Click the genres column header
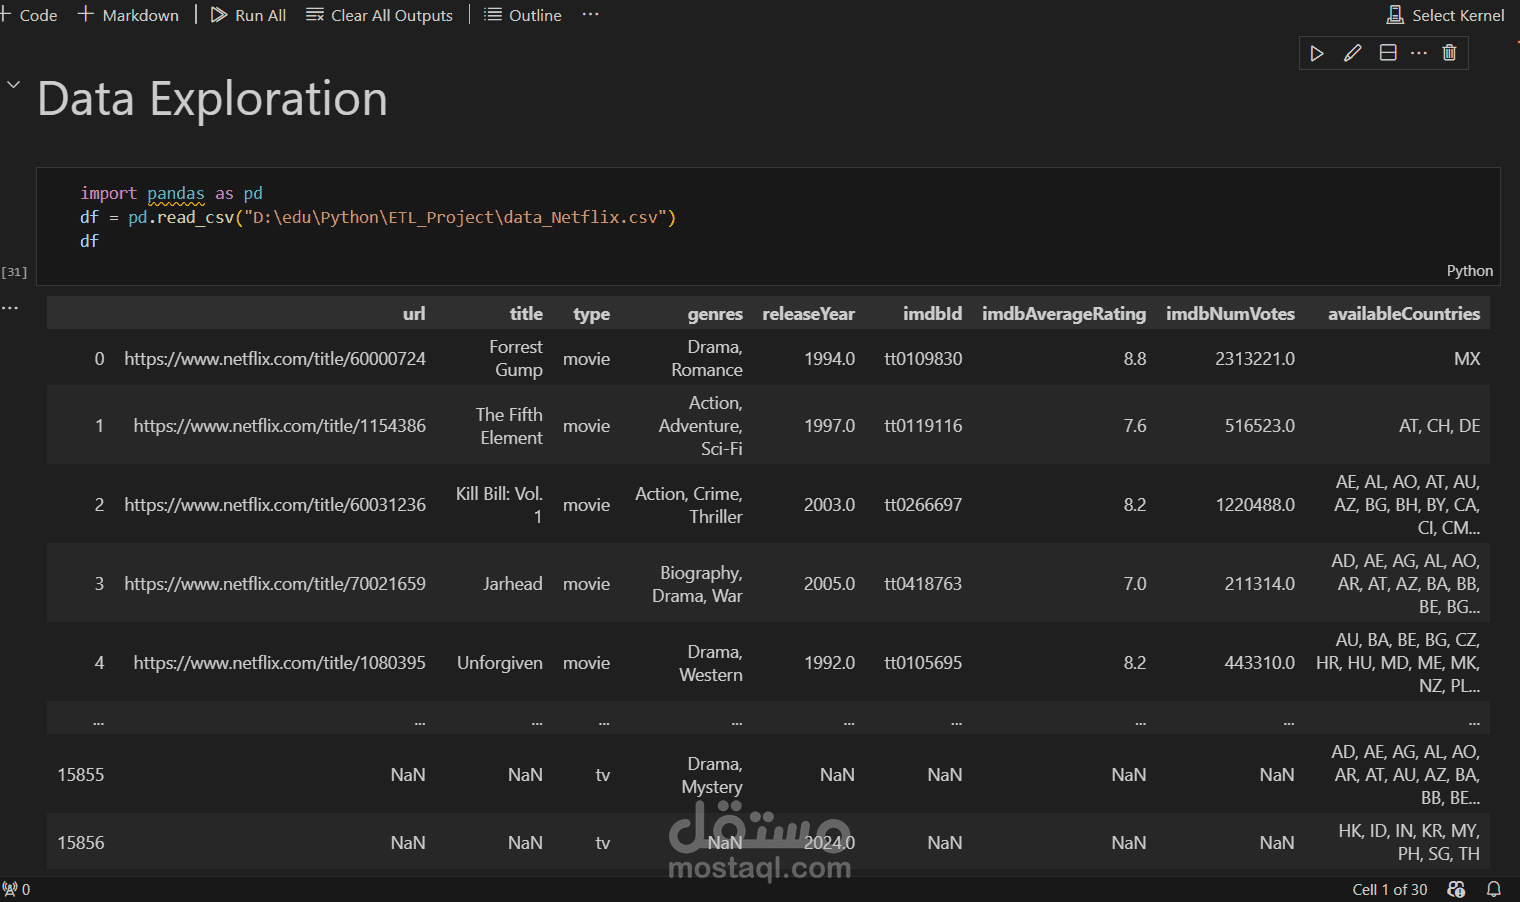The width and height of the screenshot is (1520, 902). [715, 314]
